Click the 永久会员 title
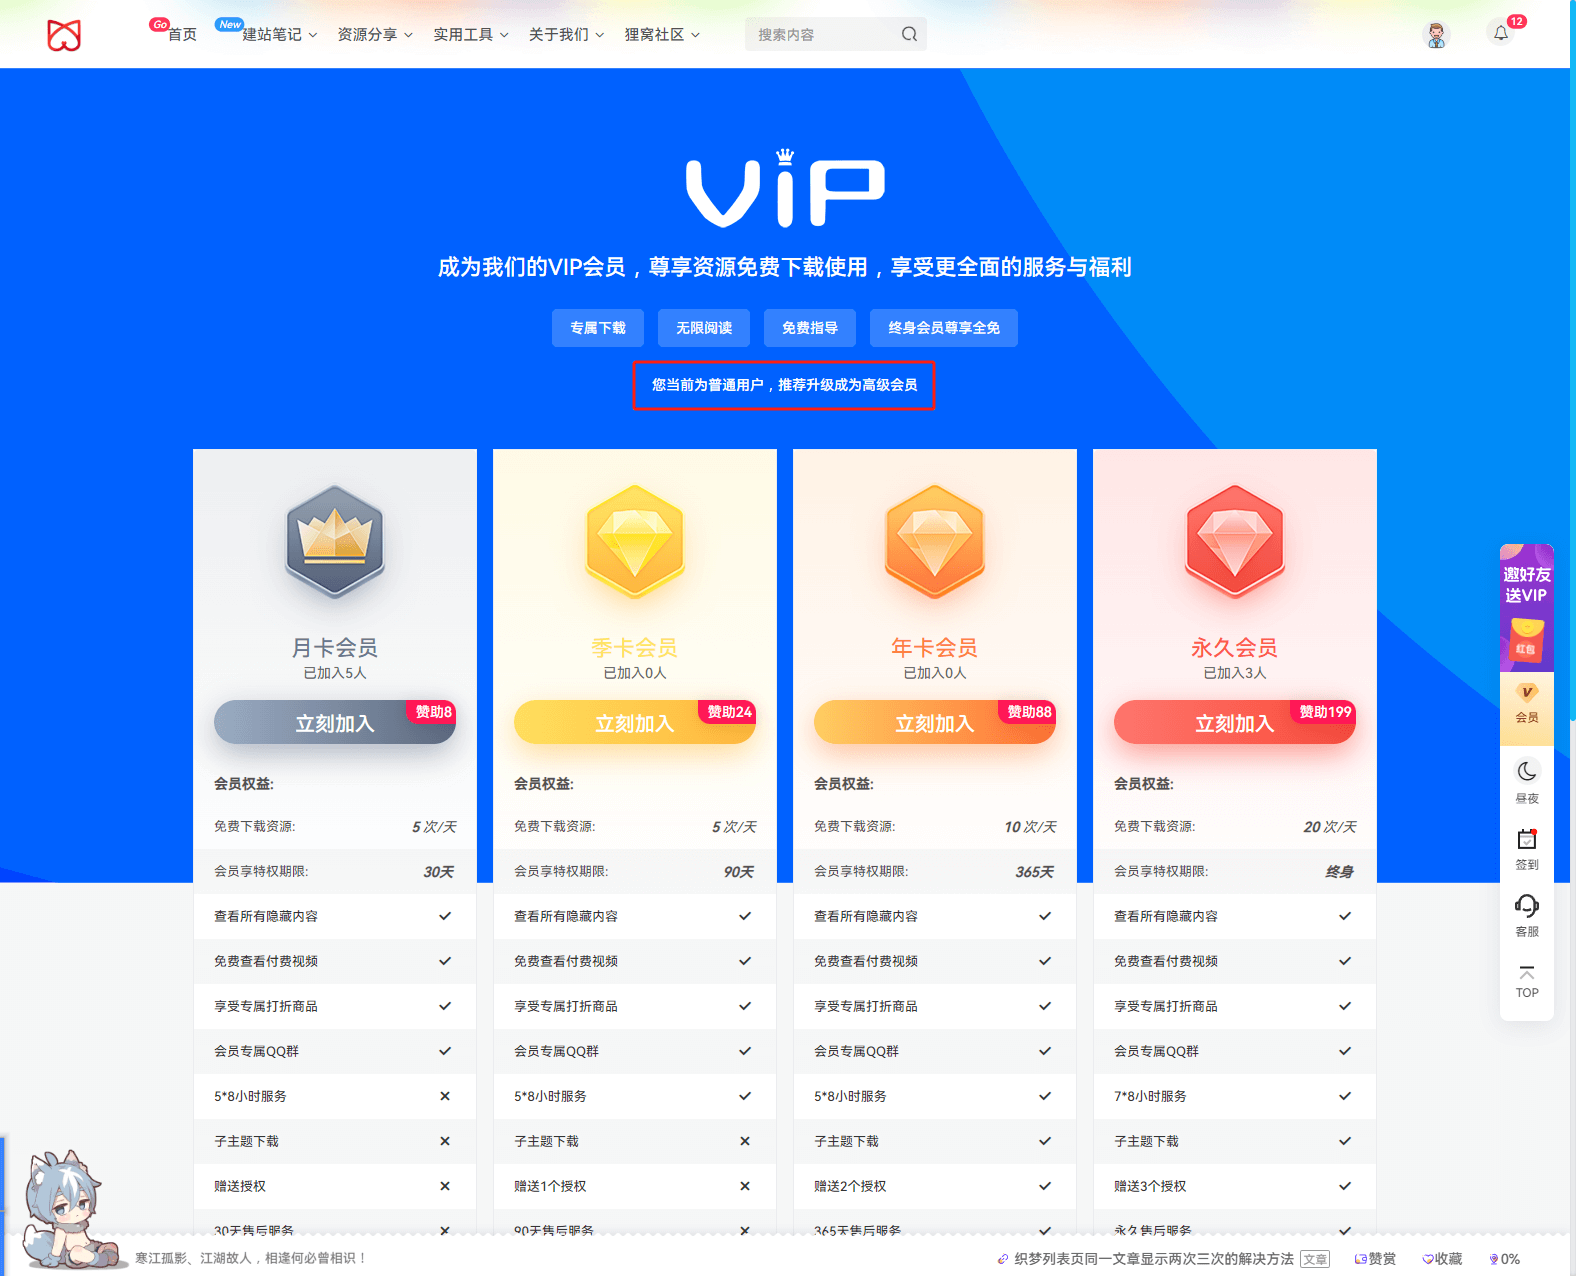Image resolution: width=1576 pixels, height=1276 pixels. point(1235,648)
